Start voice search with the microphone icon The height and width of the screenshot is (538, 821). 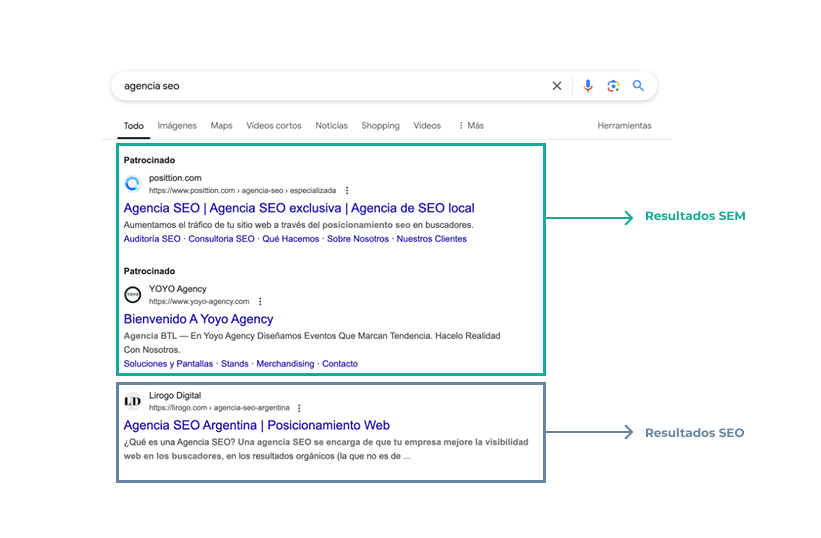[588, 86]
